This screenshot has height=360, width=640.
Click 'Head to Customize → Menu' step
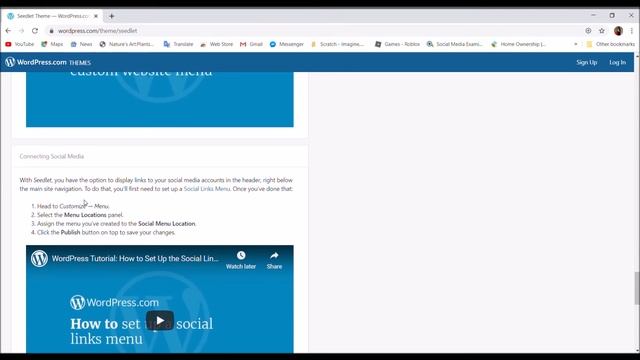tap(73, 206)
